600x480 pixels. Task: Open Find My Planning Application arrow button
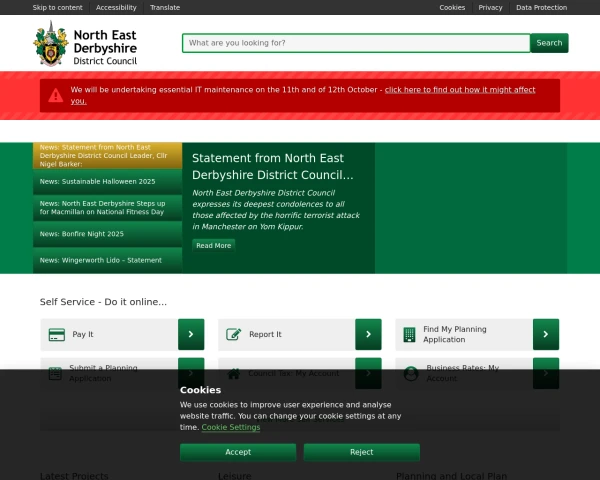point(546,334)
